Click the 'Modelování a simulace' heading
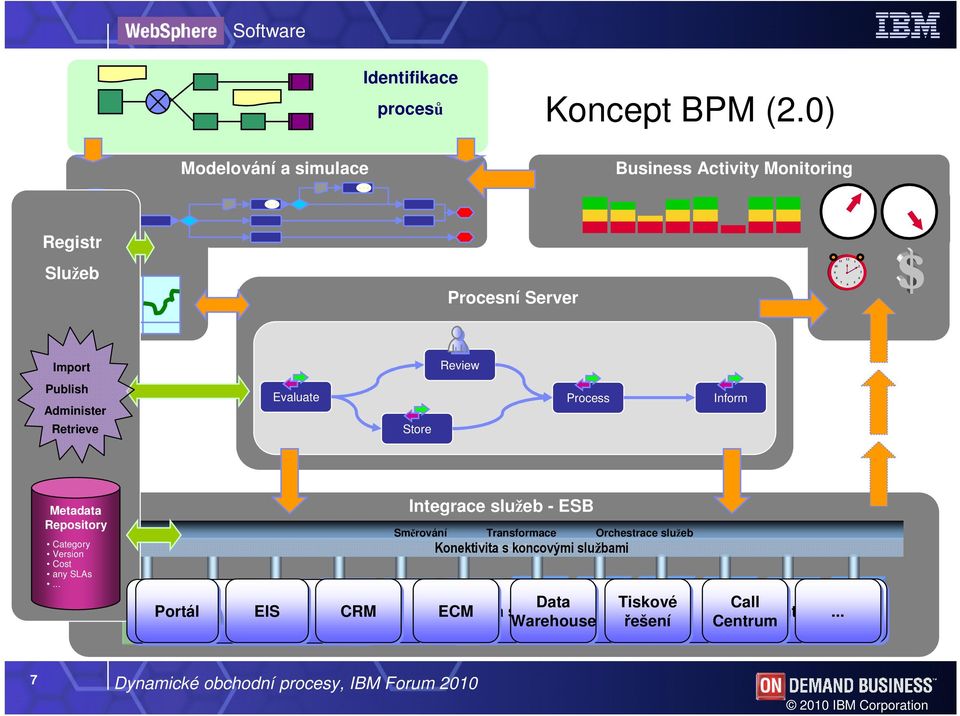This screenshot has width=960, height=716. point(274,168)
